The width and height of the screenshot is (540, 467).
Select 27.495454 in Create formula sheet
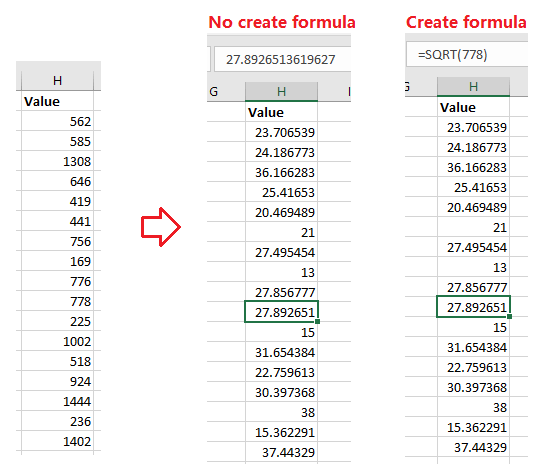pyautogui.click(x=474, y=247)
